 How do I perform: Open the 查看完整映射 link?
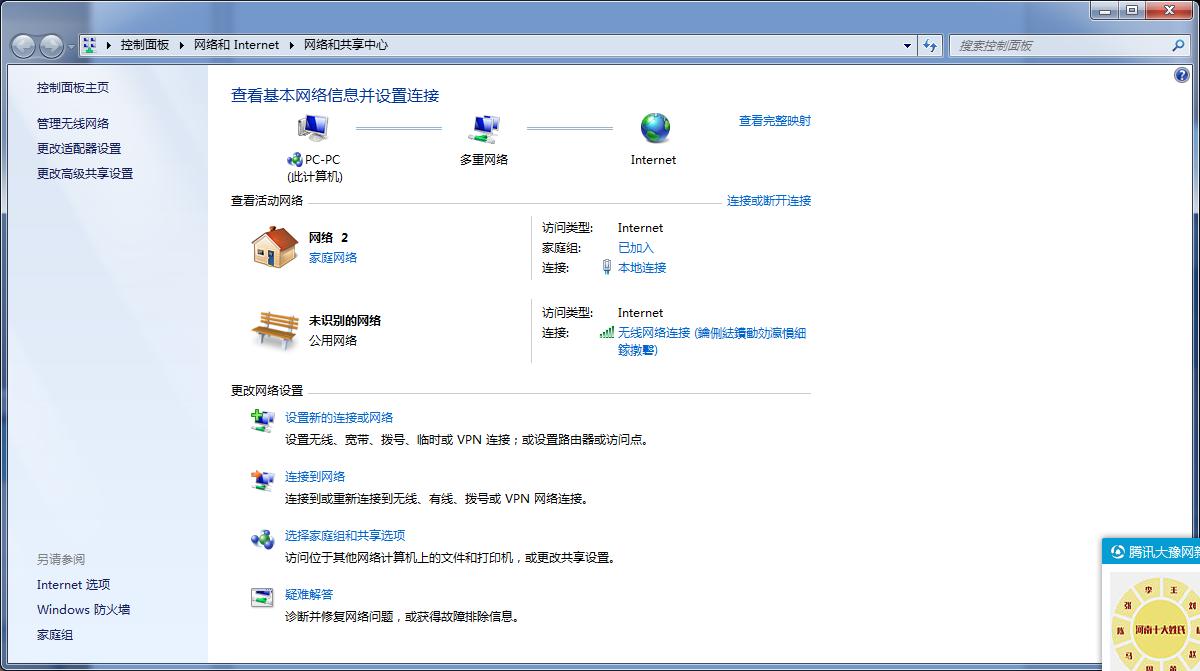tap(774, 121)
